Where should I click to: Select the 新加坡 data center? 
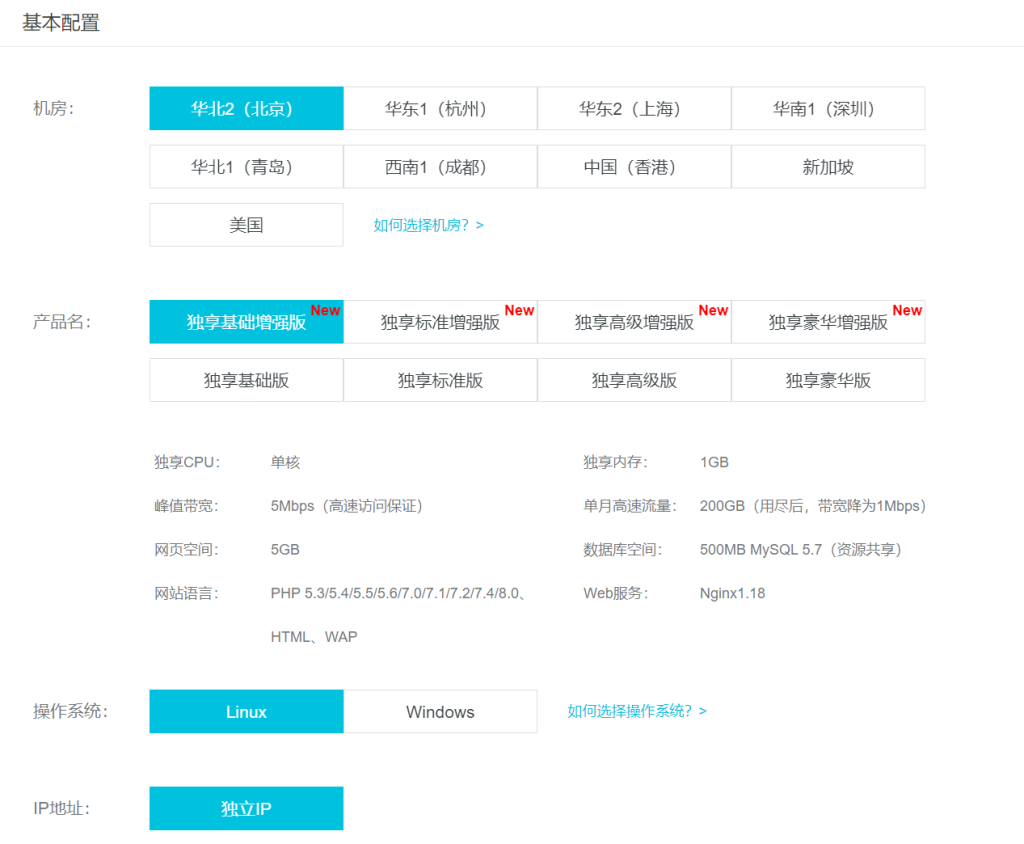click(828, 167)
